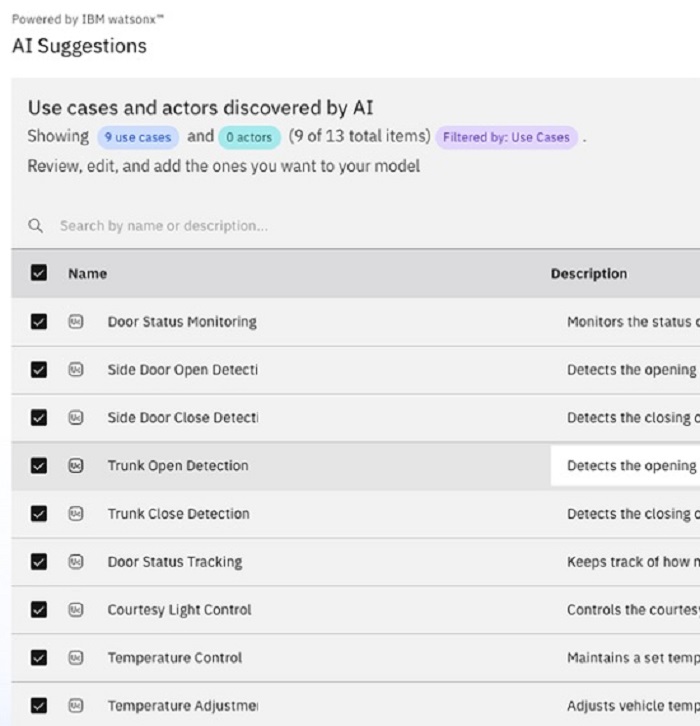Sort by the Name column header

point(87,274)
